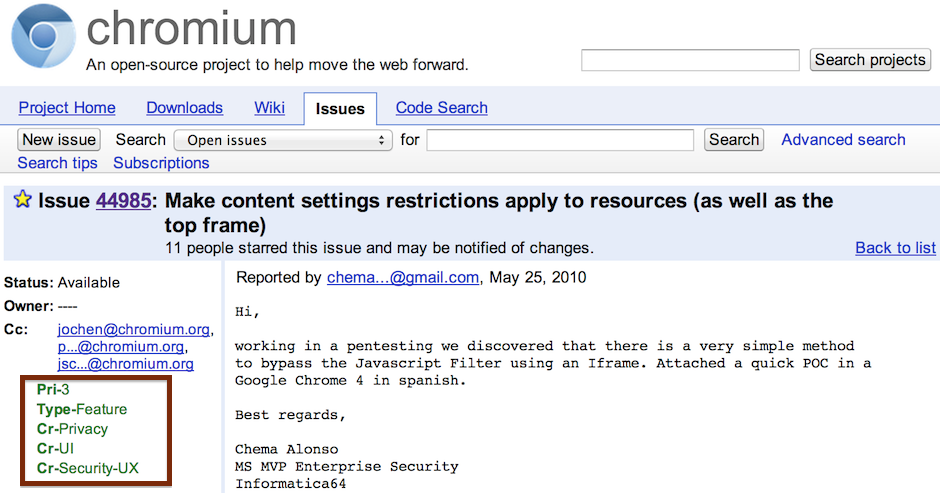Click the Back to list link

(x=895, y=248)
